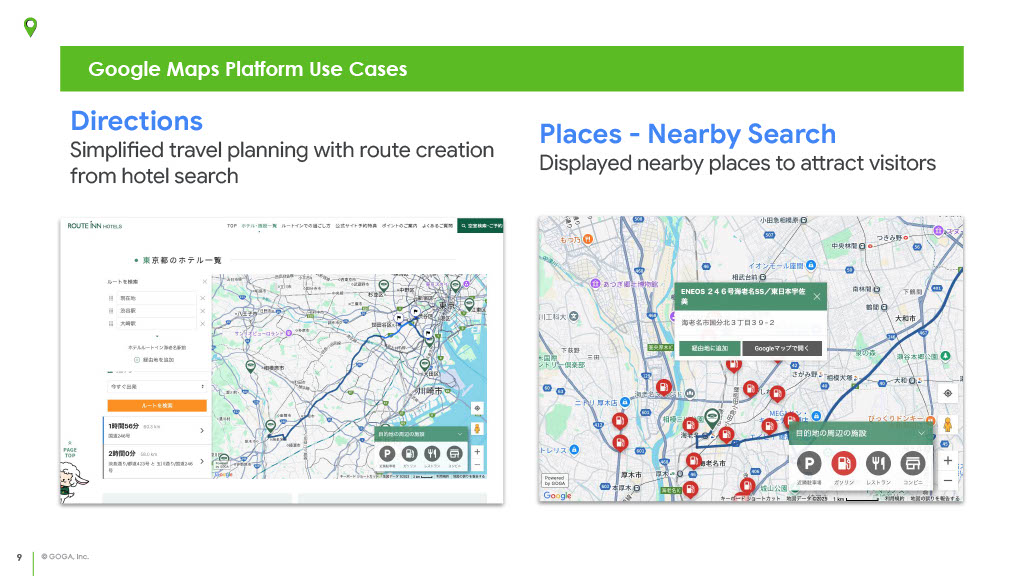Select parking icon on the Directions map
Viewport: 1024px width, 576px height.
point(387,454)
